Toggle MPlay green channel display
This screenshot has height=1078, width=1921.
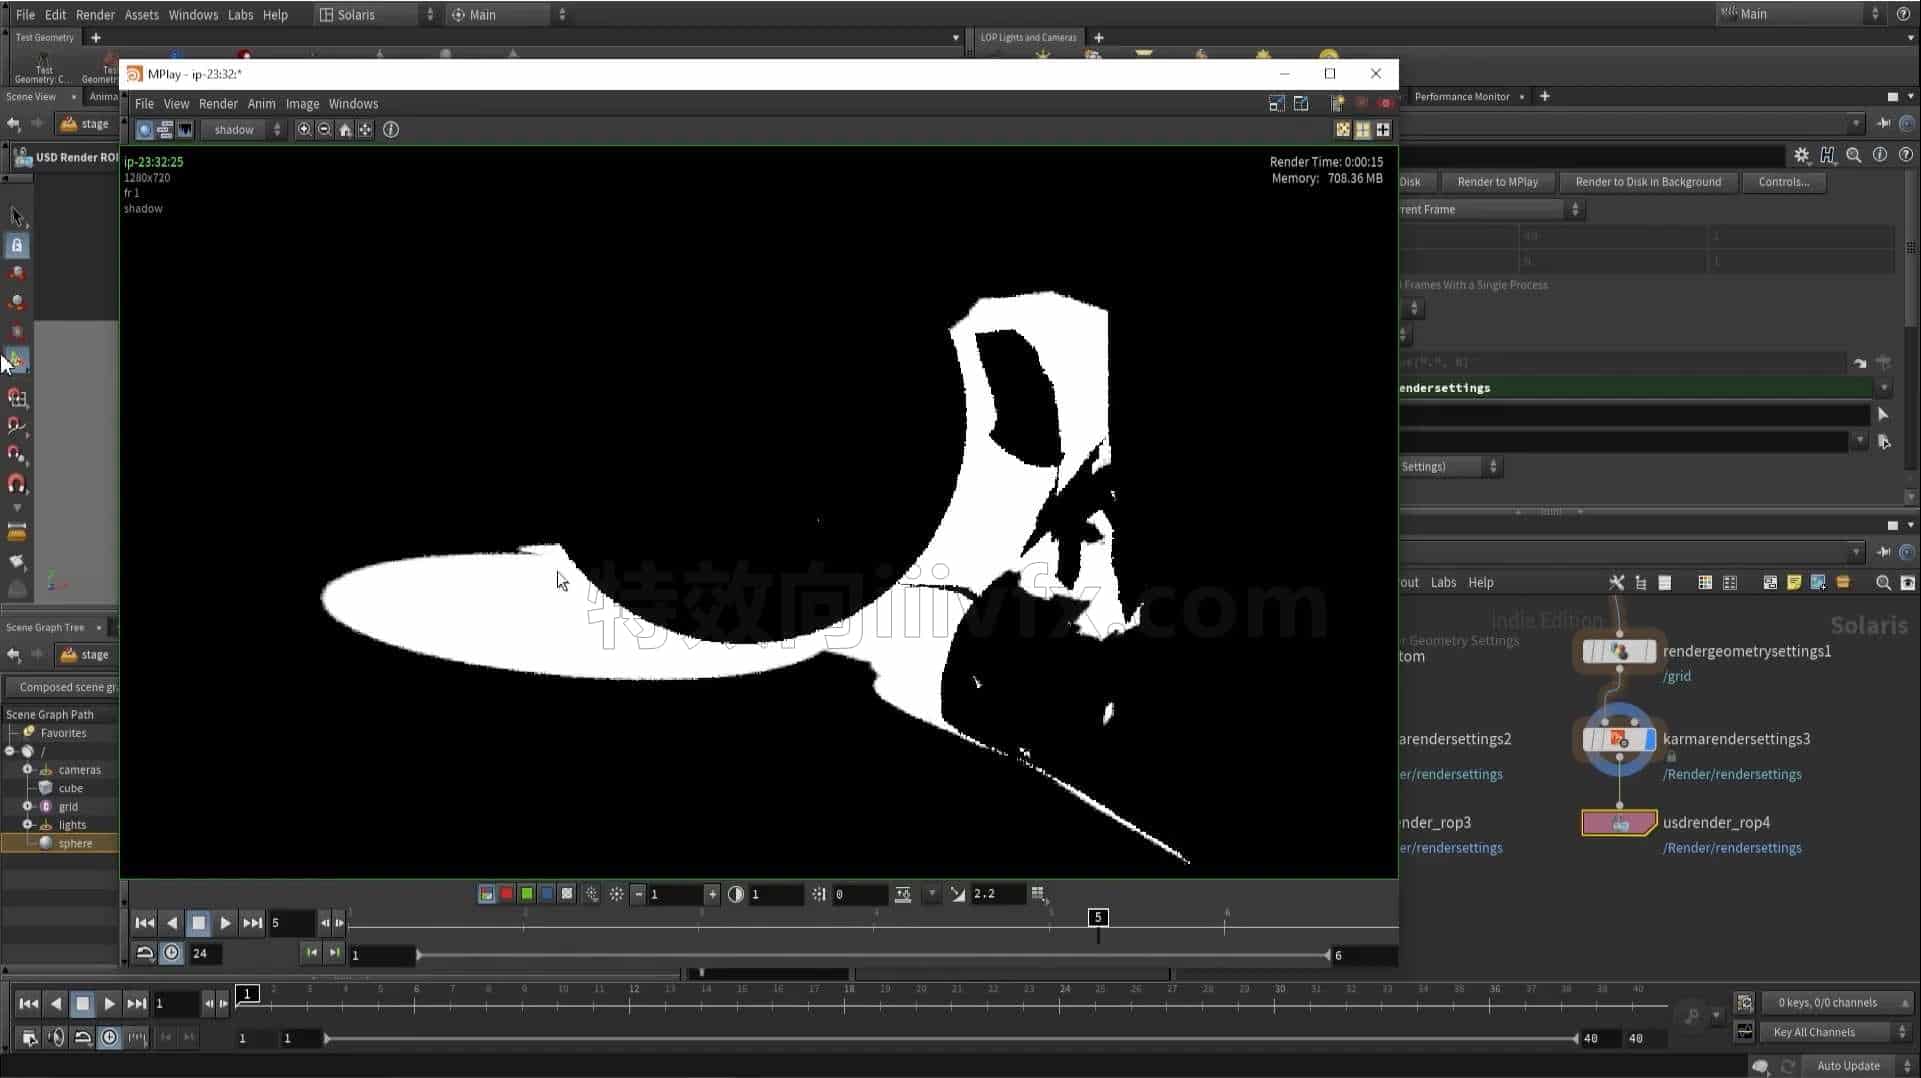point(527,894)
